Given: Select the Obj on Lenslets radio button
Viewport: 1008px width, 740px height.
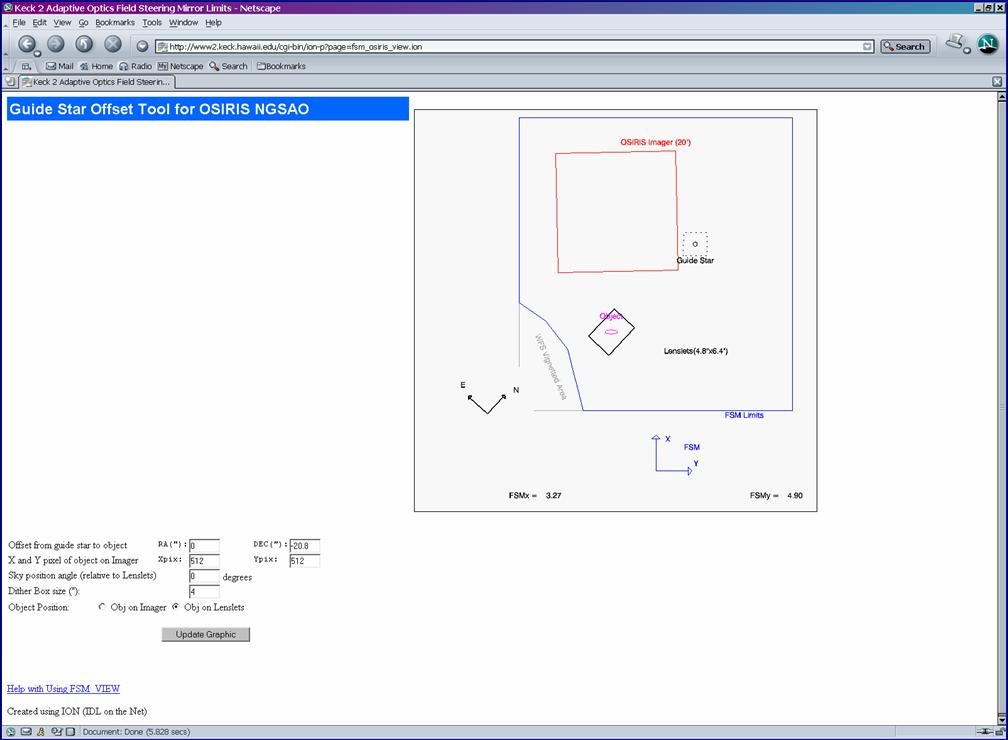Looking at the screenshot, I should coord(176,607).
